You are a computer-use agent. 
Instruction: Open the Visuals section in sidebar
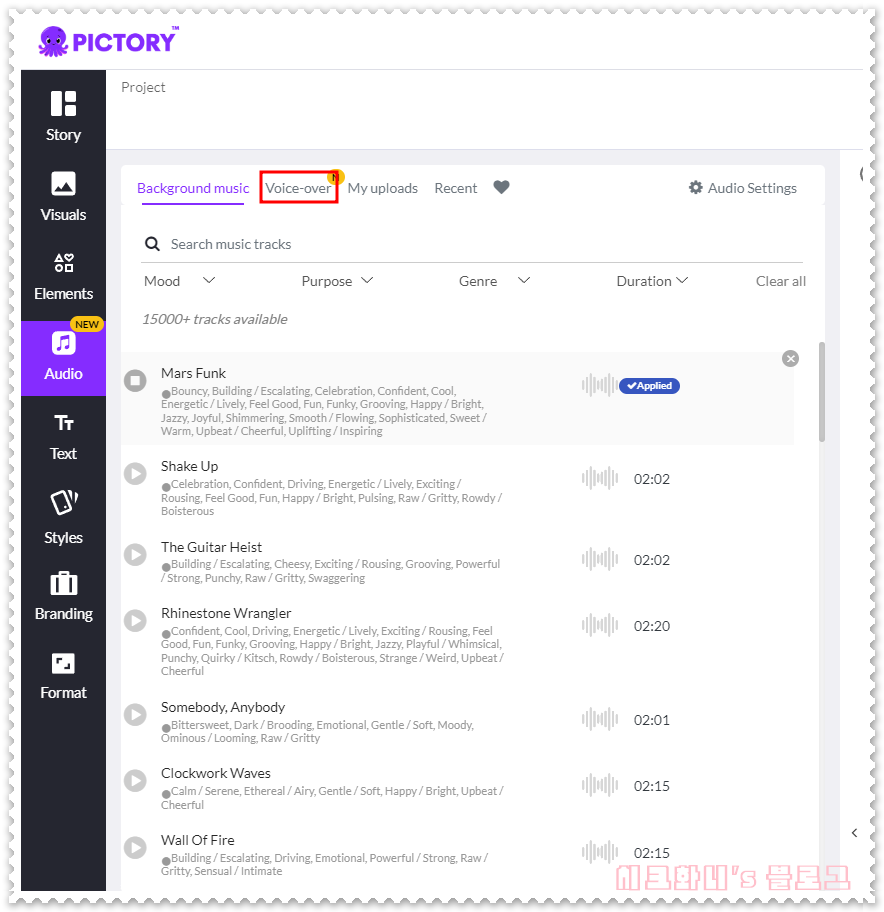coord(63,197)
